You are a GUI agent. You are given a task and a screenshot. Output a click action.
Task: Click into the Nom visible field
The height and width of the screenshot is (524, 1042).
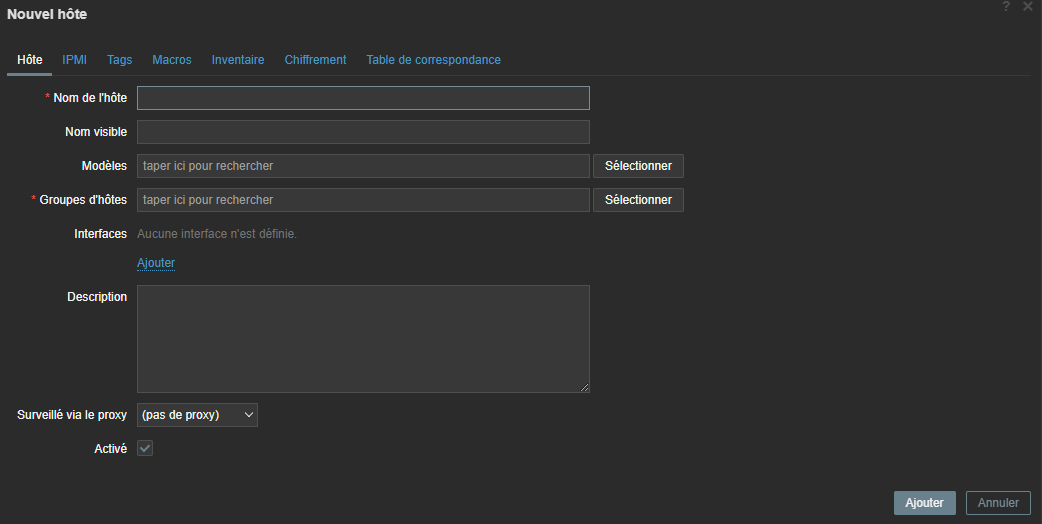[363, 132]
